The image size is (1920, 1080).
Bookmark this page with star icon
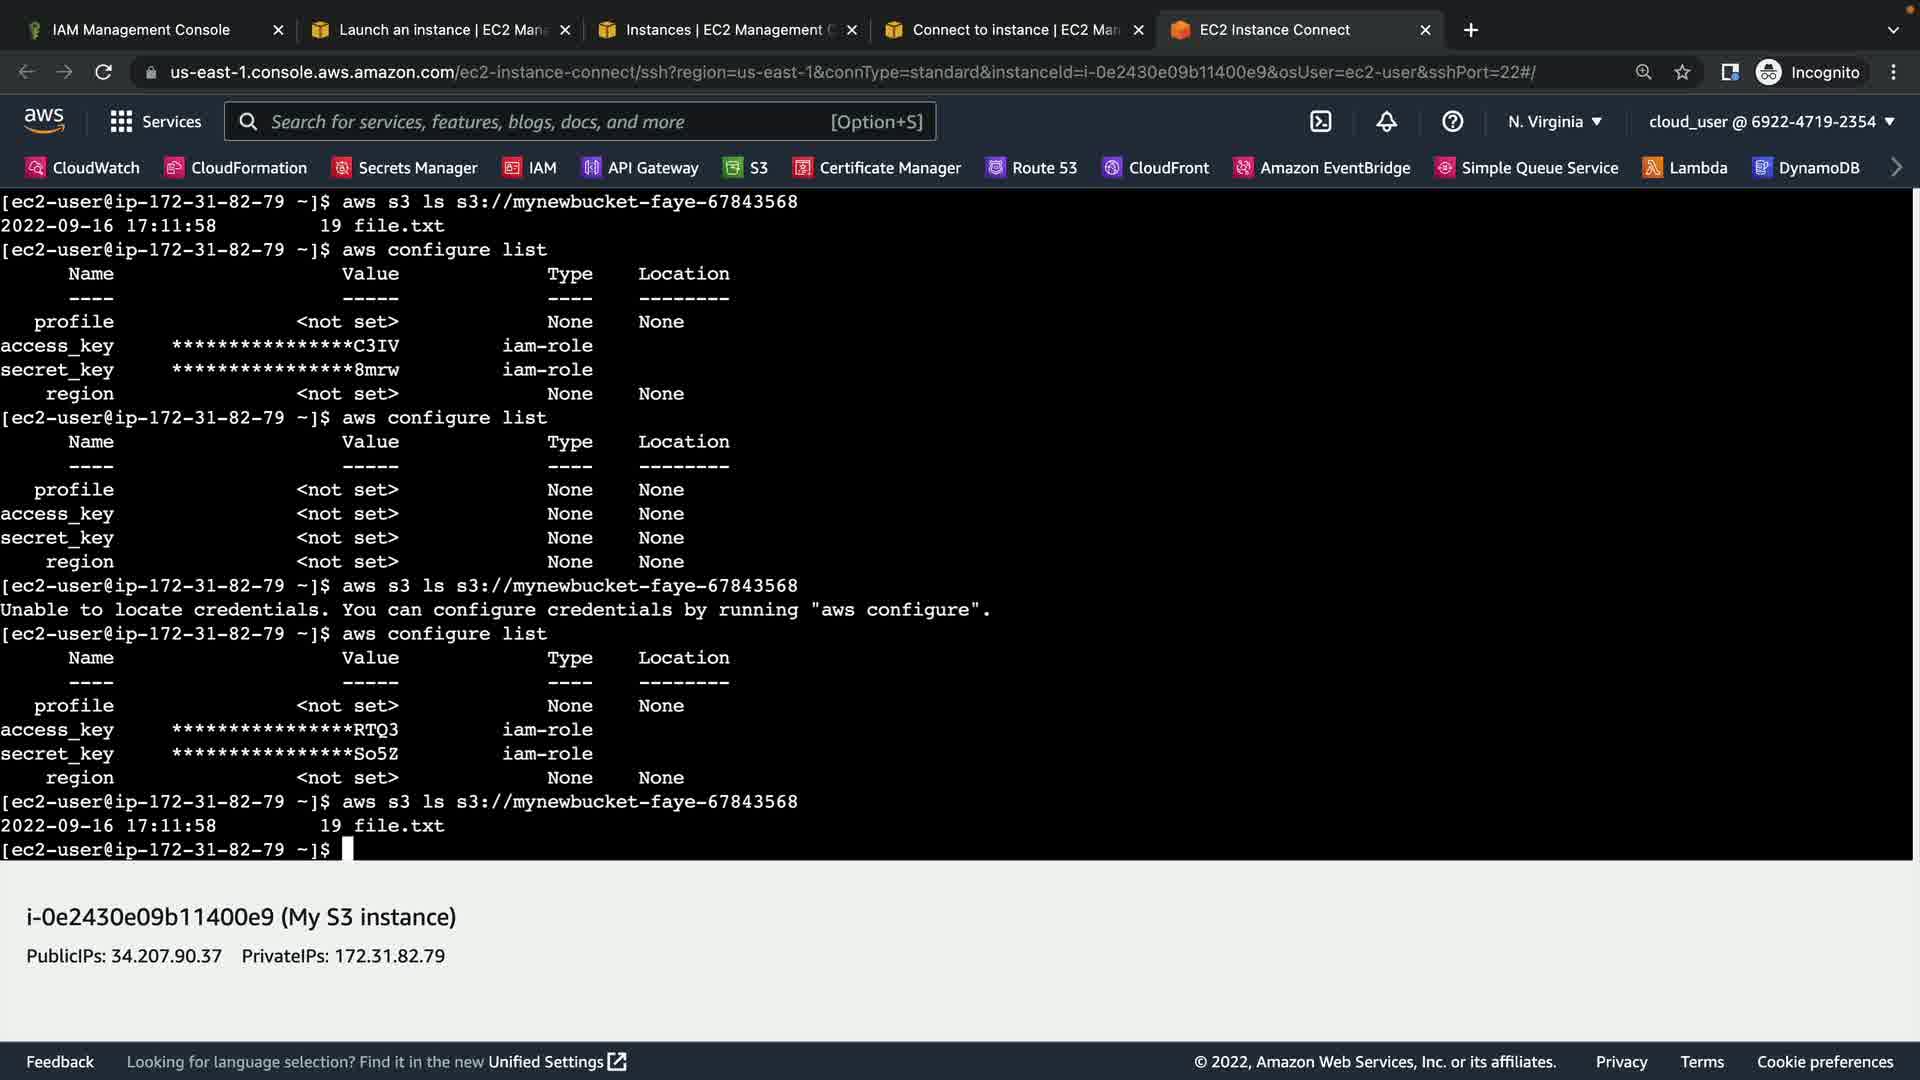(1682, 72)
